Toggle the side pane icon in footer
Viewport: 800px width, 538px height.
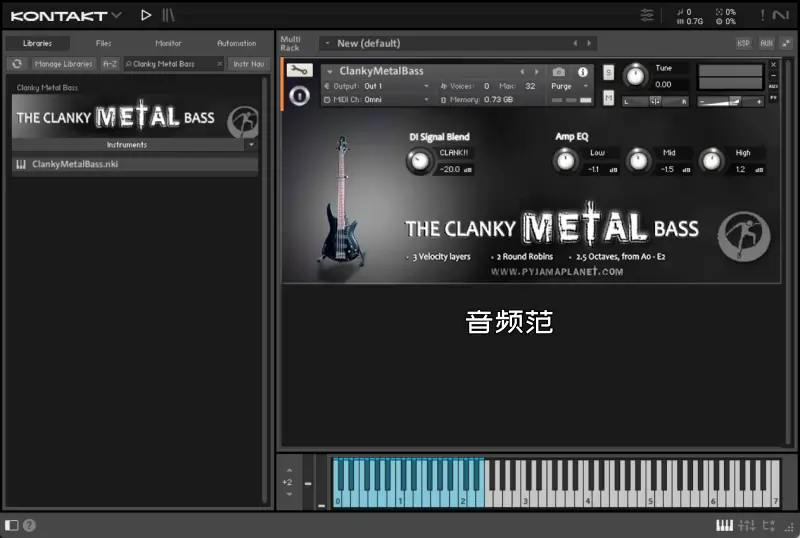(11, 525)
